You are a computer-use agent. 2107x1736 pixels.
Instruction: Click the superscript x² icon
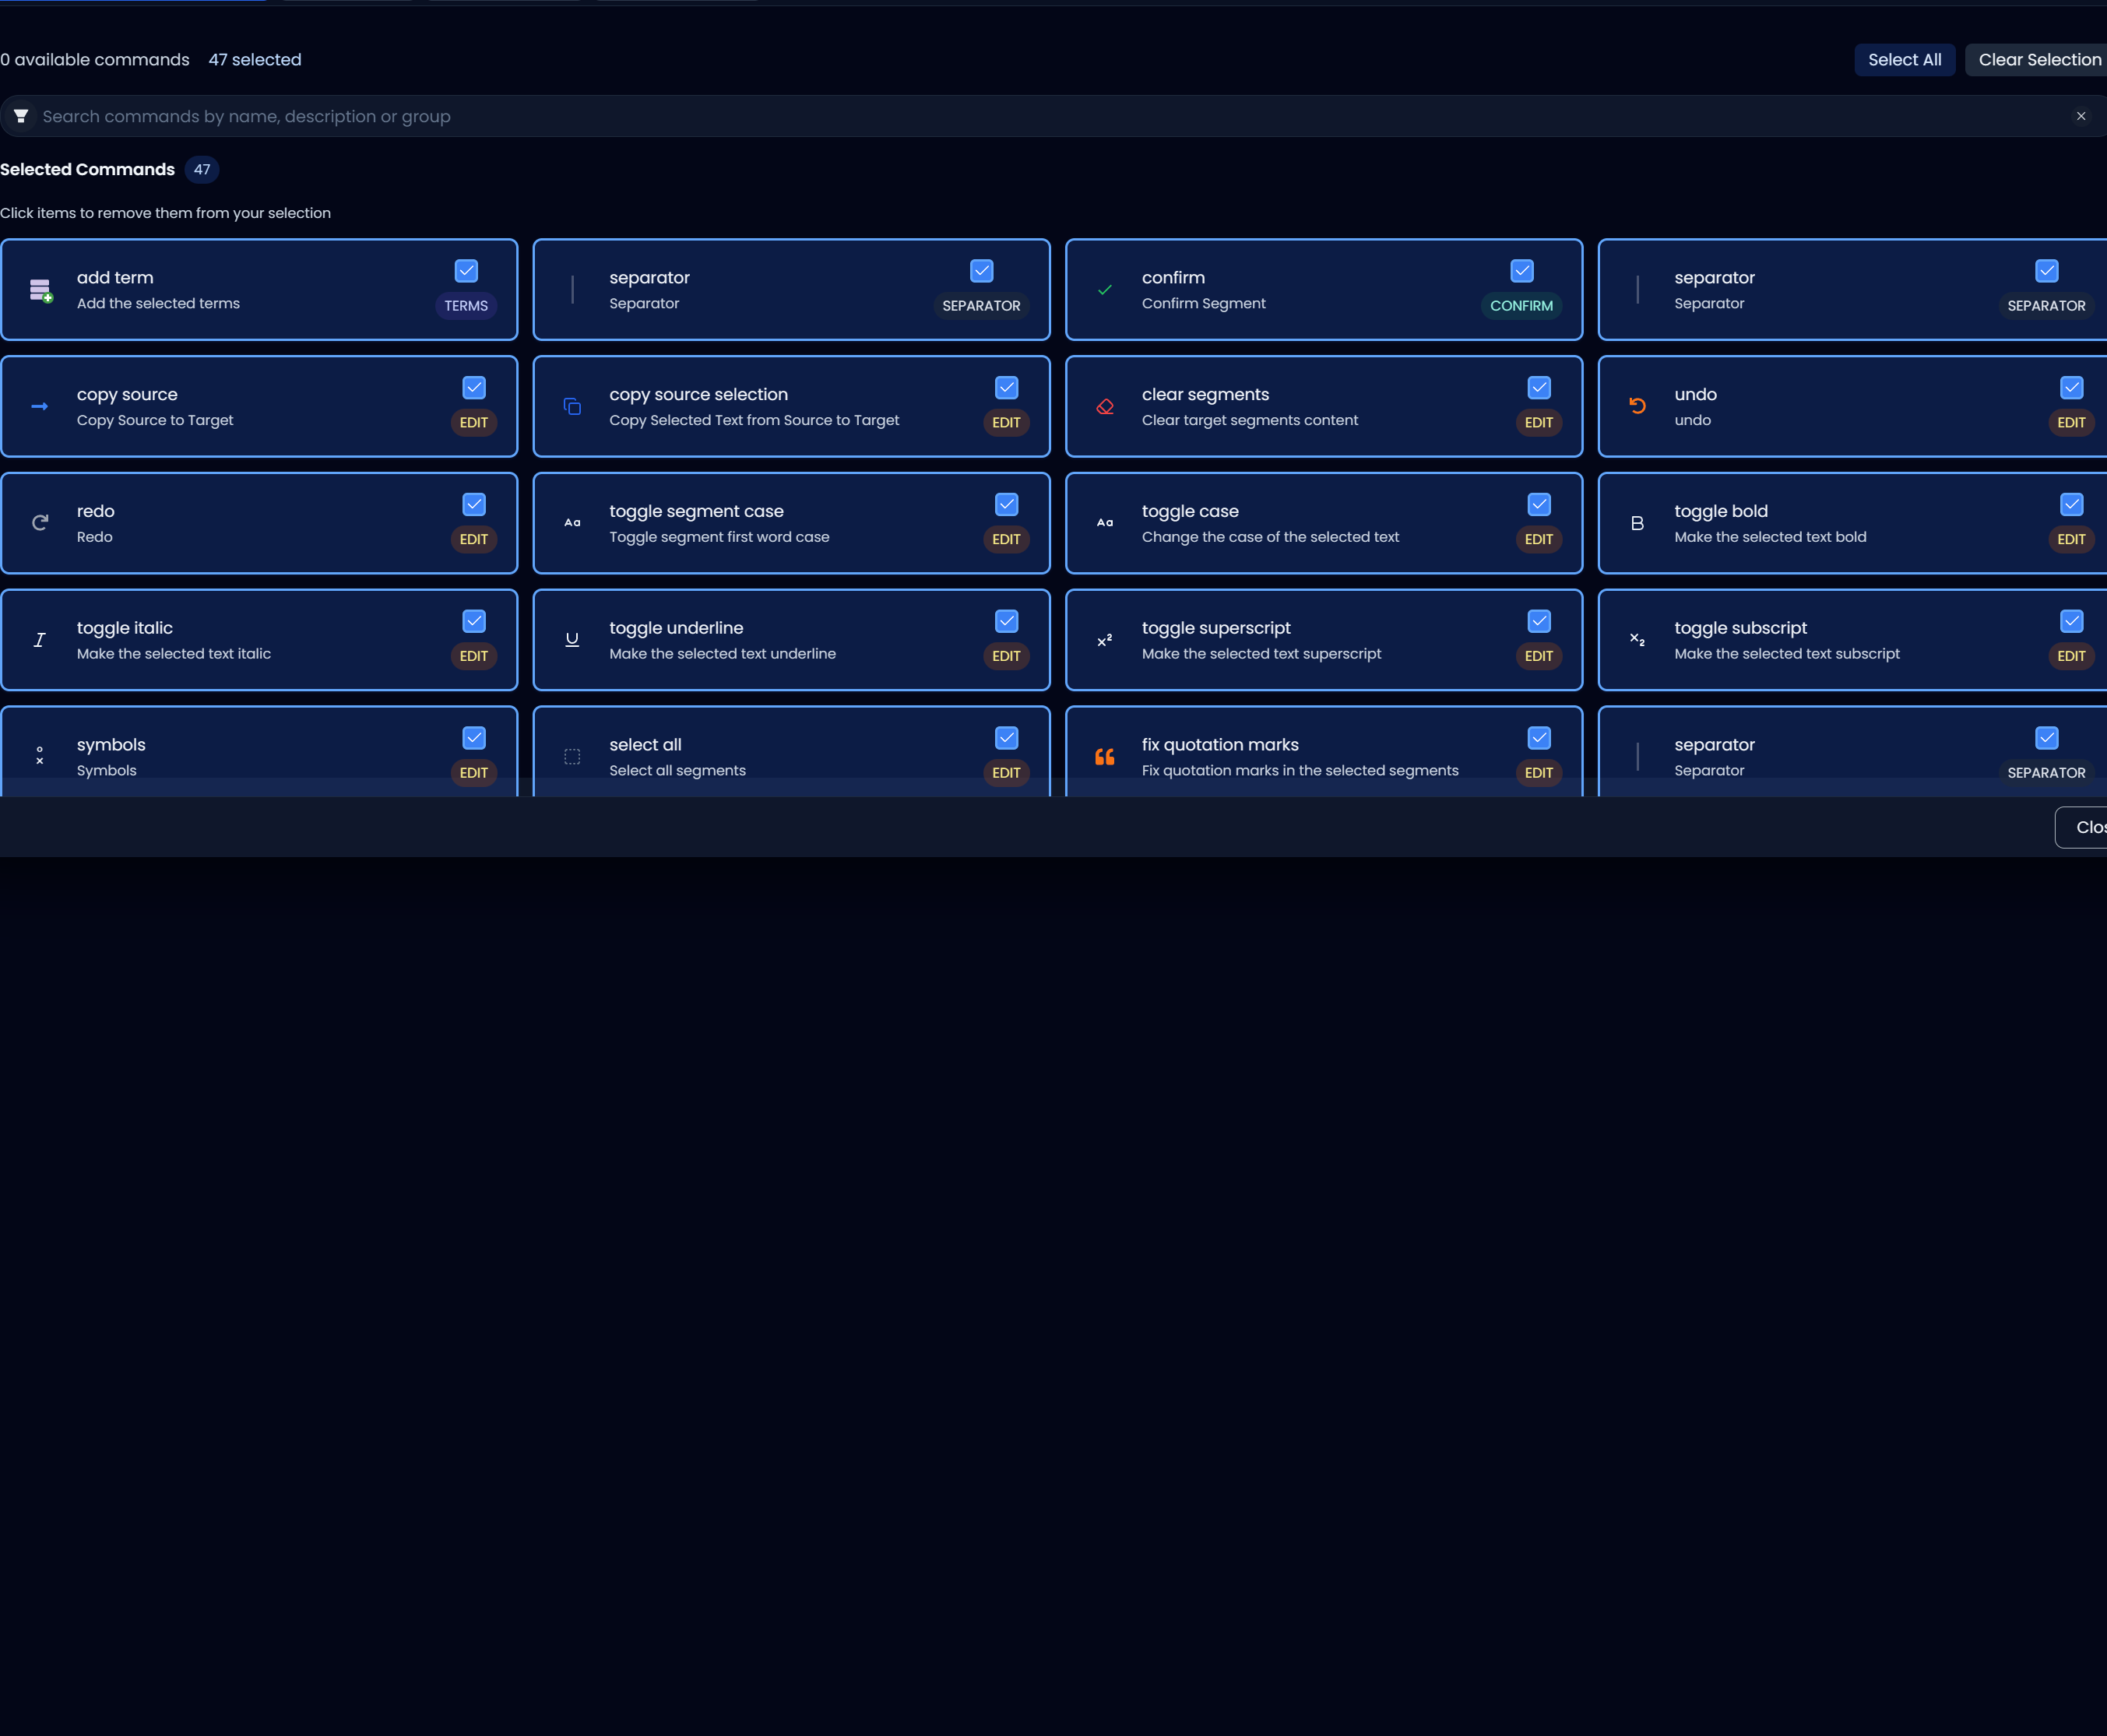(1104, 639)
